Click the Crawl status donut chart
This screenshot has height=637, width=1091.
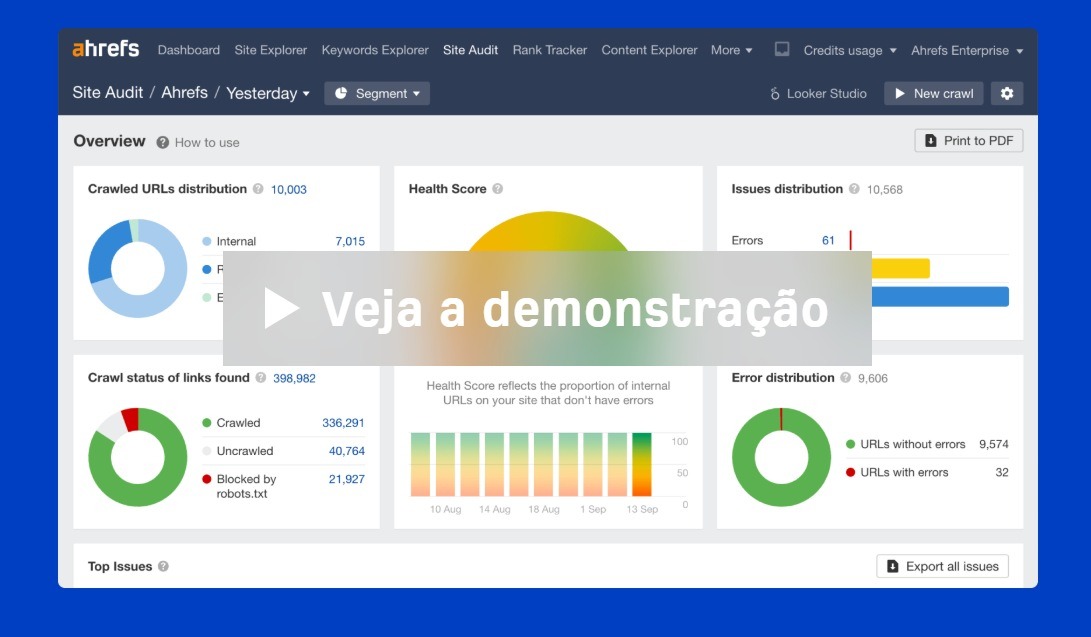point(138,457)
